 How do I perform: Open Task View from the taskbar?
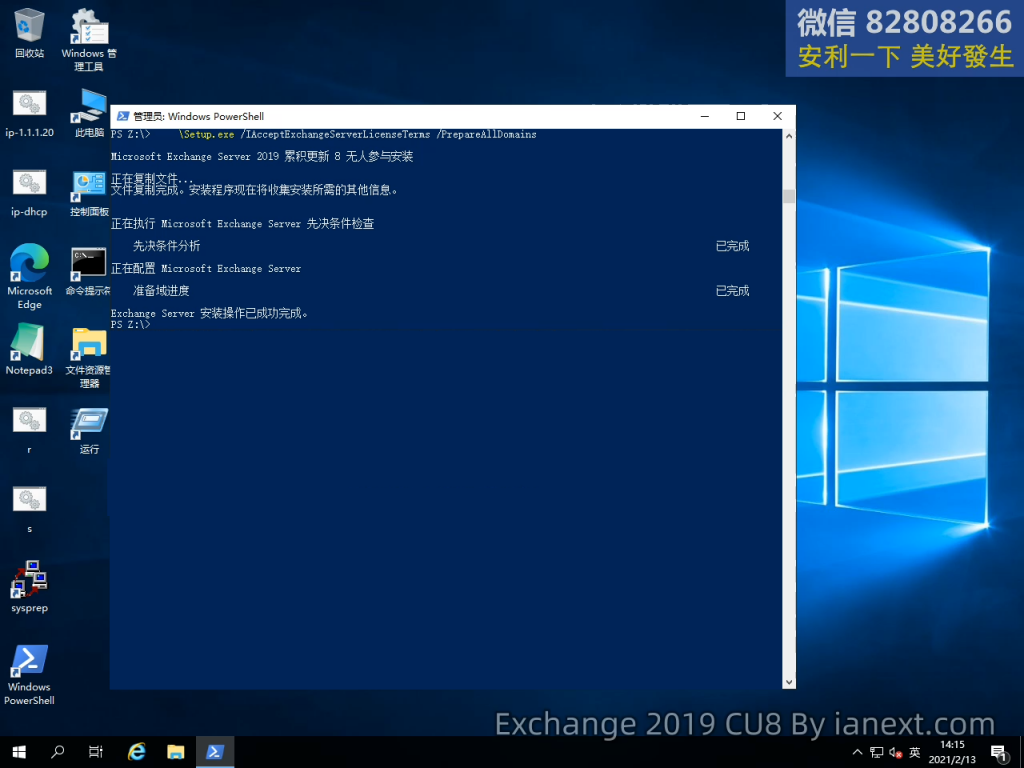coord(96,752)
